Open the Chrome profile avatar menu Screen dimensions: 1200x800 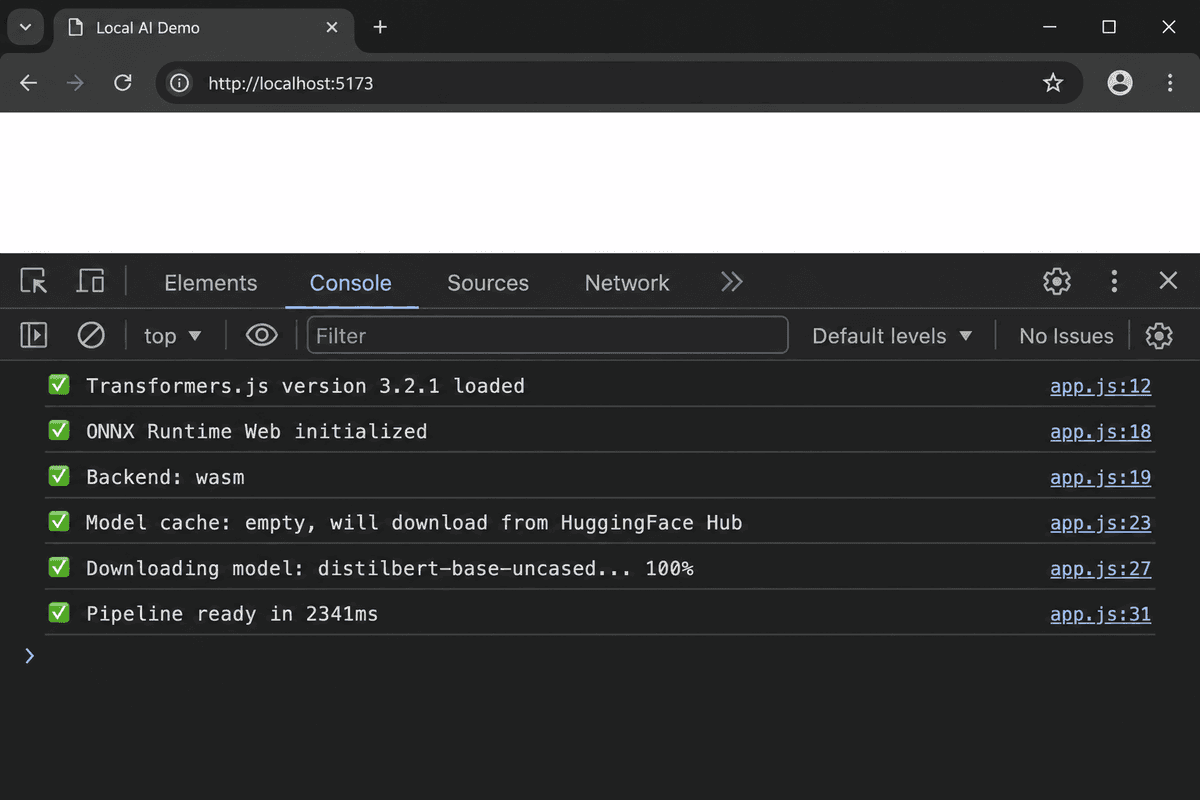point(1120,83)
